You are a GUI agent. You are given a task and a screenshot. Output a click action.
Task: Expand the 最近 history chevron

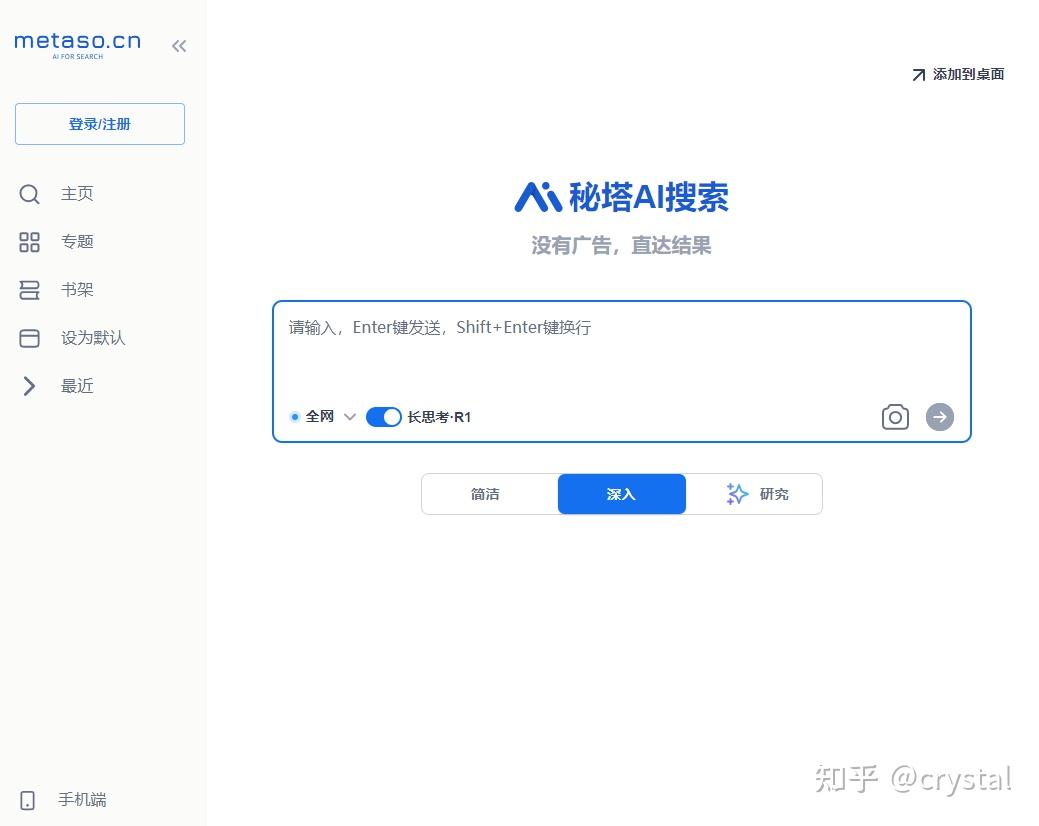point(29,386)
